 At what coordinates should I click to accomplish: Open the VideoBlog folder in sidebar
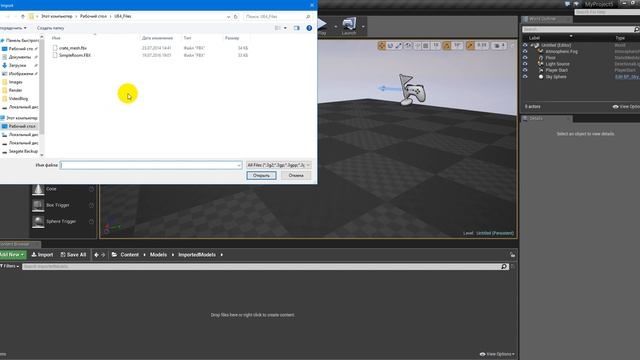(x=18, y=98)
